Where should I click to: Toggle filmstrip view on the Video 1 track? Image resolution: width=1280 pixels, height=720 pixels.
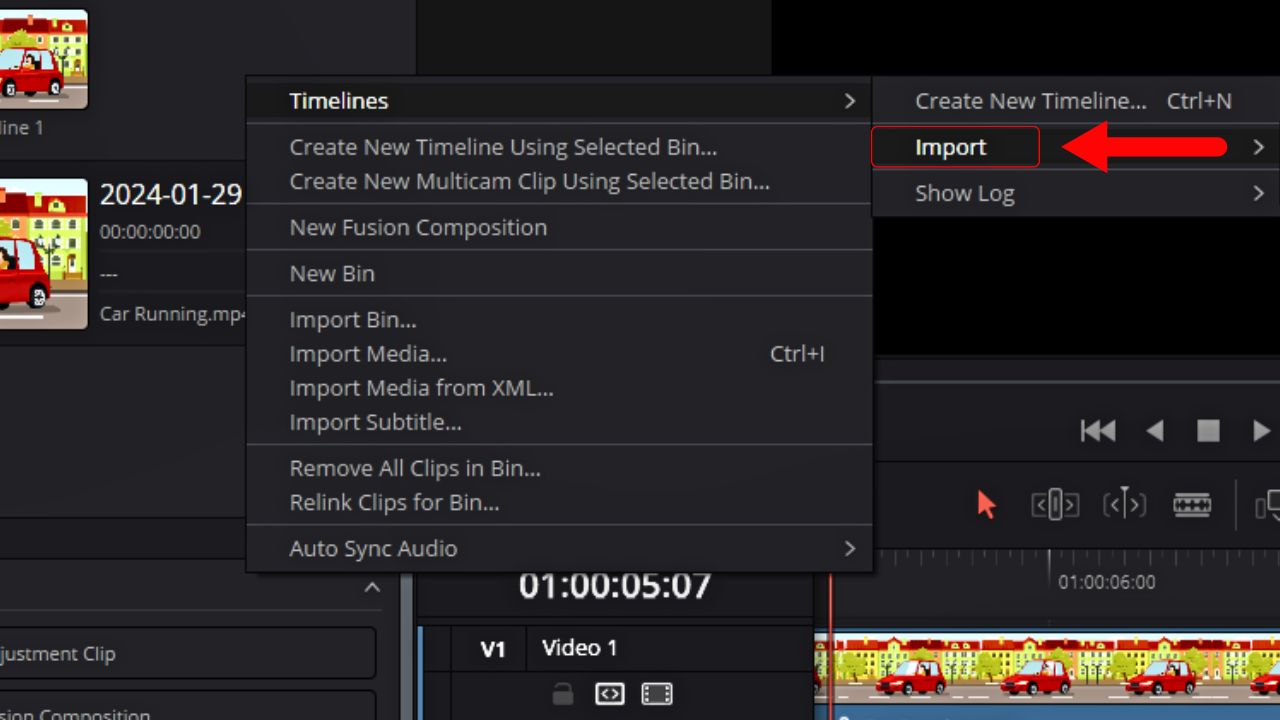[657, 694]
